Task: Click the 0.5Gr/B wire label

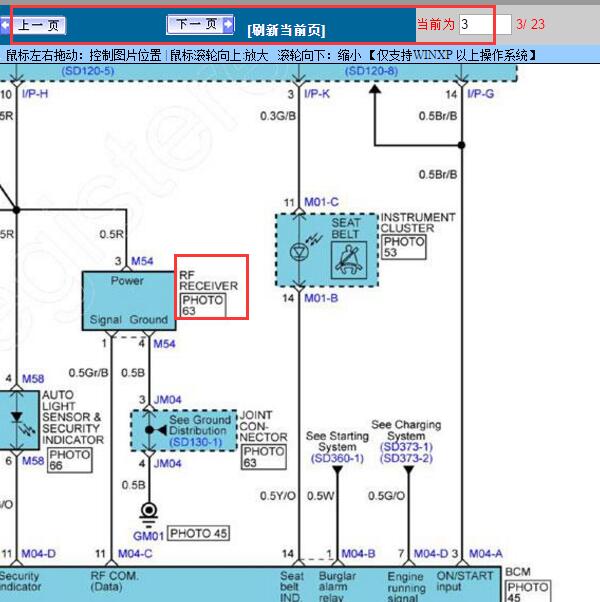Action: click(88, 373)
